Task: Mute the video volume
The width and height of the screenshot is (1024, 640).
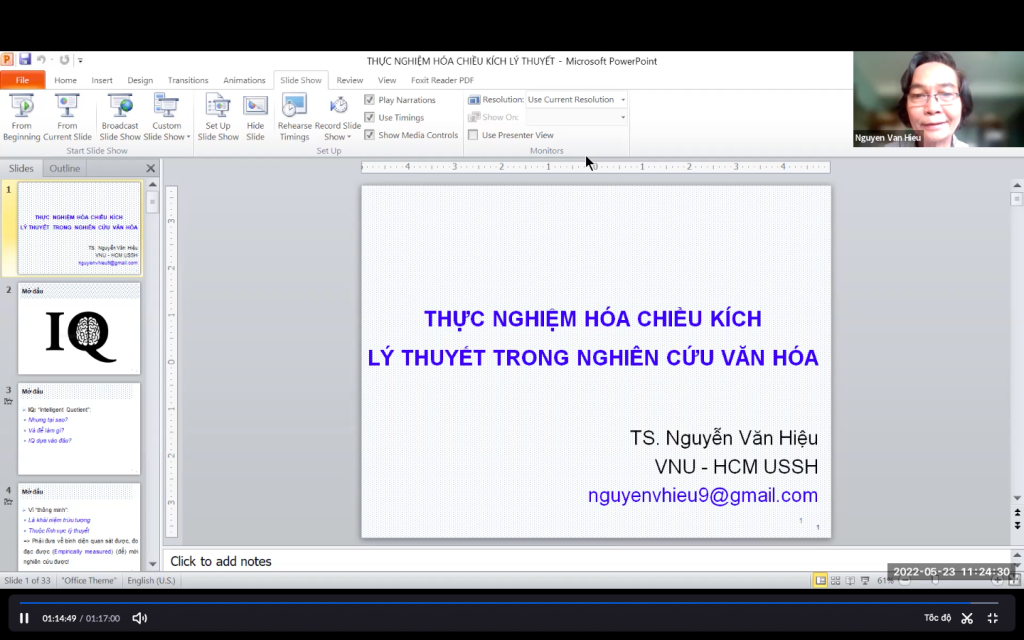Action: [x=140, y=618]
